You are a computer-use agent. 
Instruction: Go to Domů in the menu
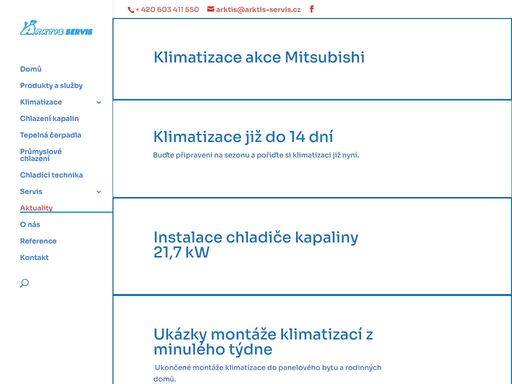pos(31,69)
